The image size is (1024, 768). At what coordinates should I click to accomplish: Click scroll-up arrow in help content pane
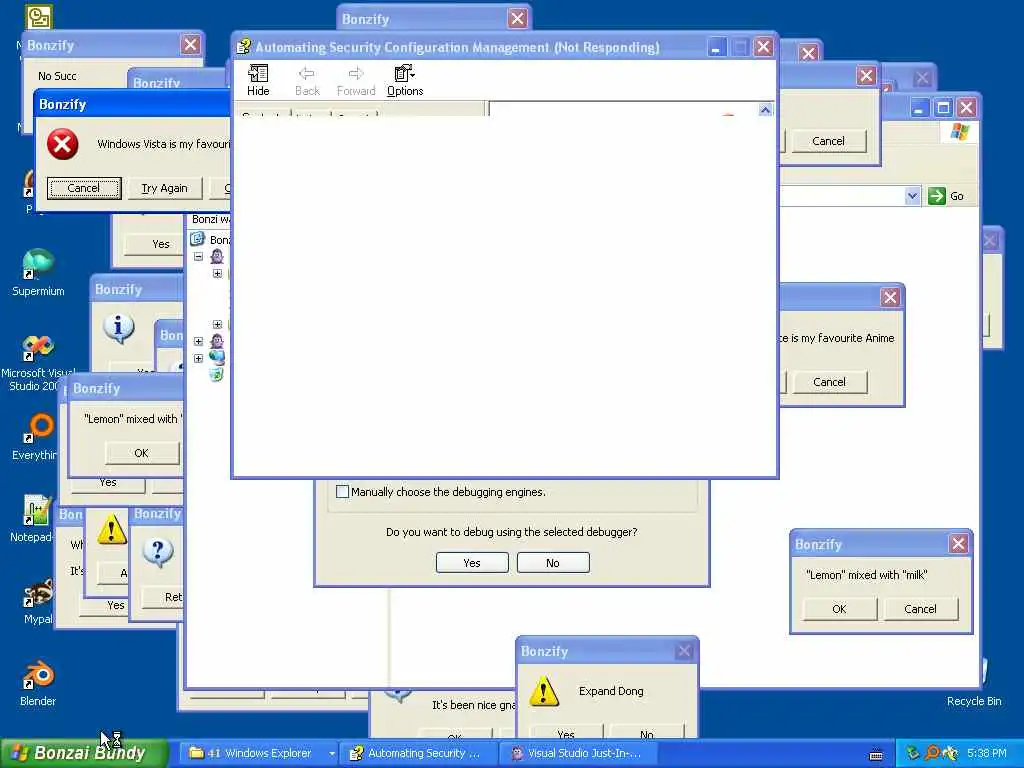(x=765, y=110)
